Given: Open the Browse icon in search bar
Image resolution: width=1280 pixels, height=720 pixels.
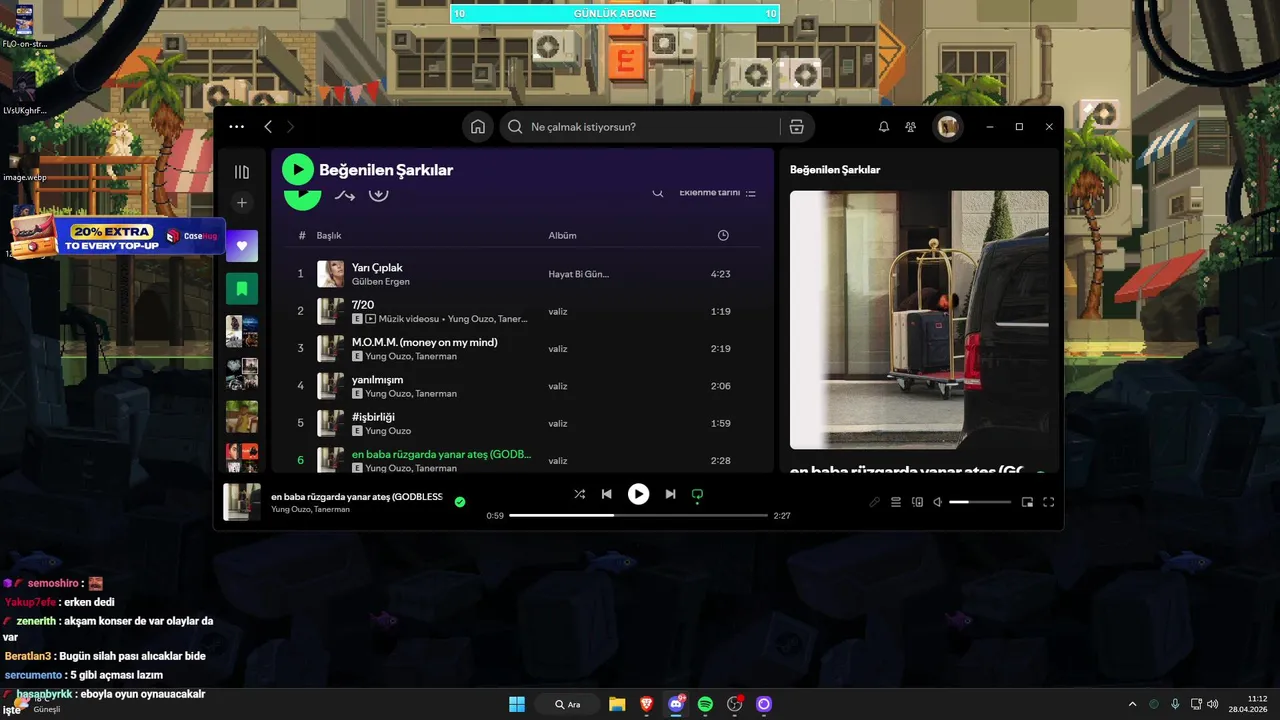Looking at the screenshot, I should coord(796,127).
